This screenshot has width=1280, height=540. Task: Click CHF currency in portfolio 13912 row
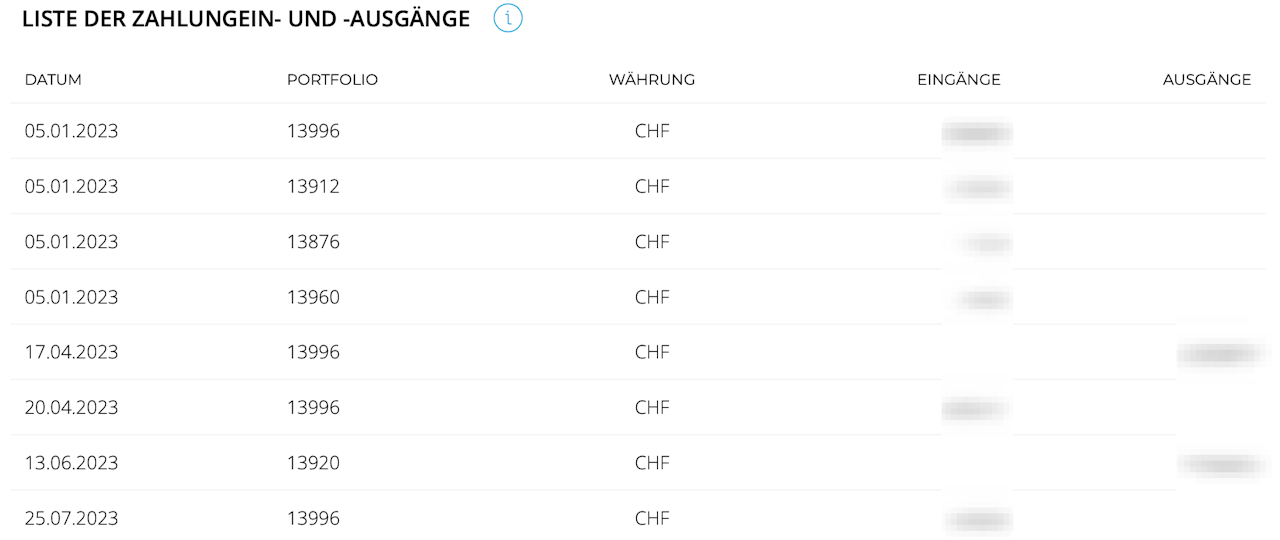click(x=652, y=187)
